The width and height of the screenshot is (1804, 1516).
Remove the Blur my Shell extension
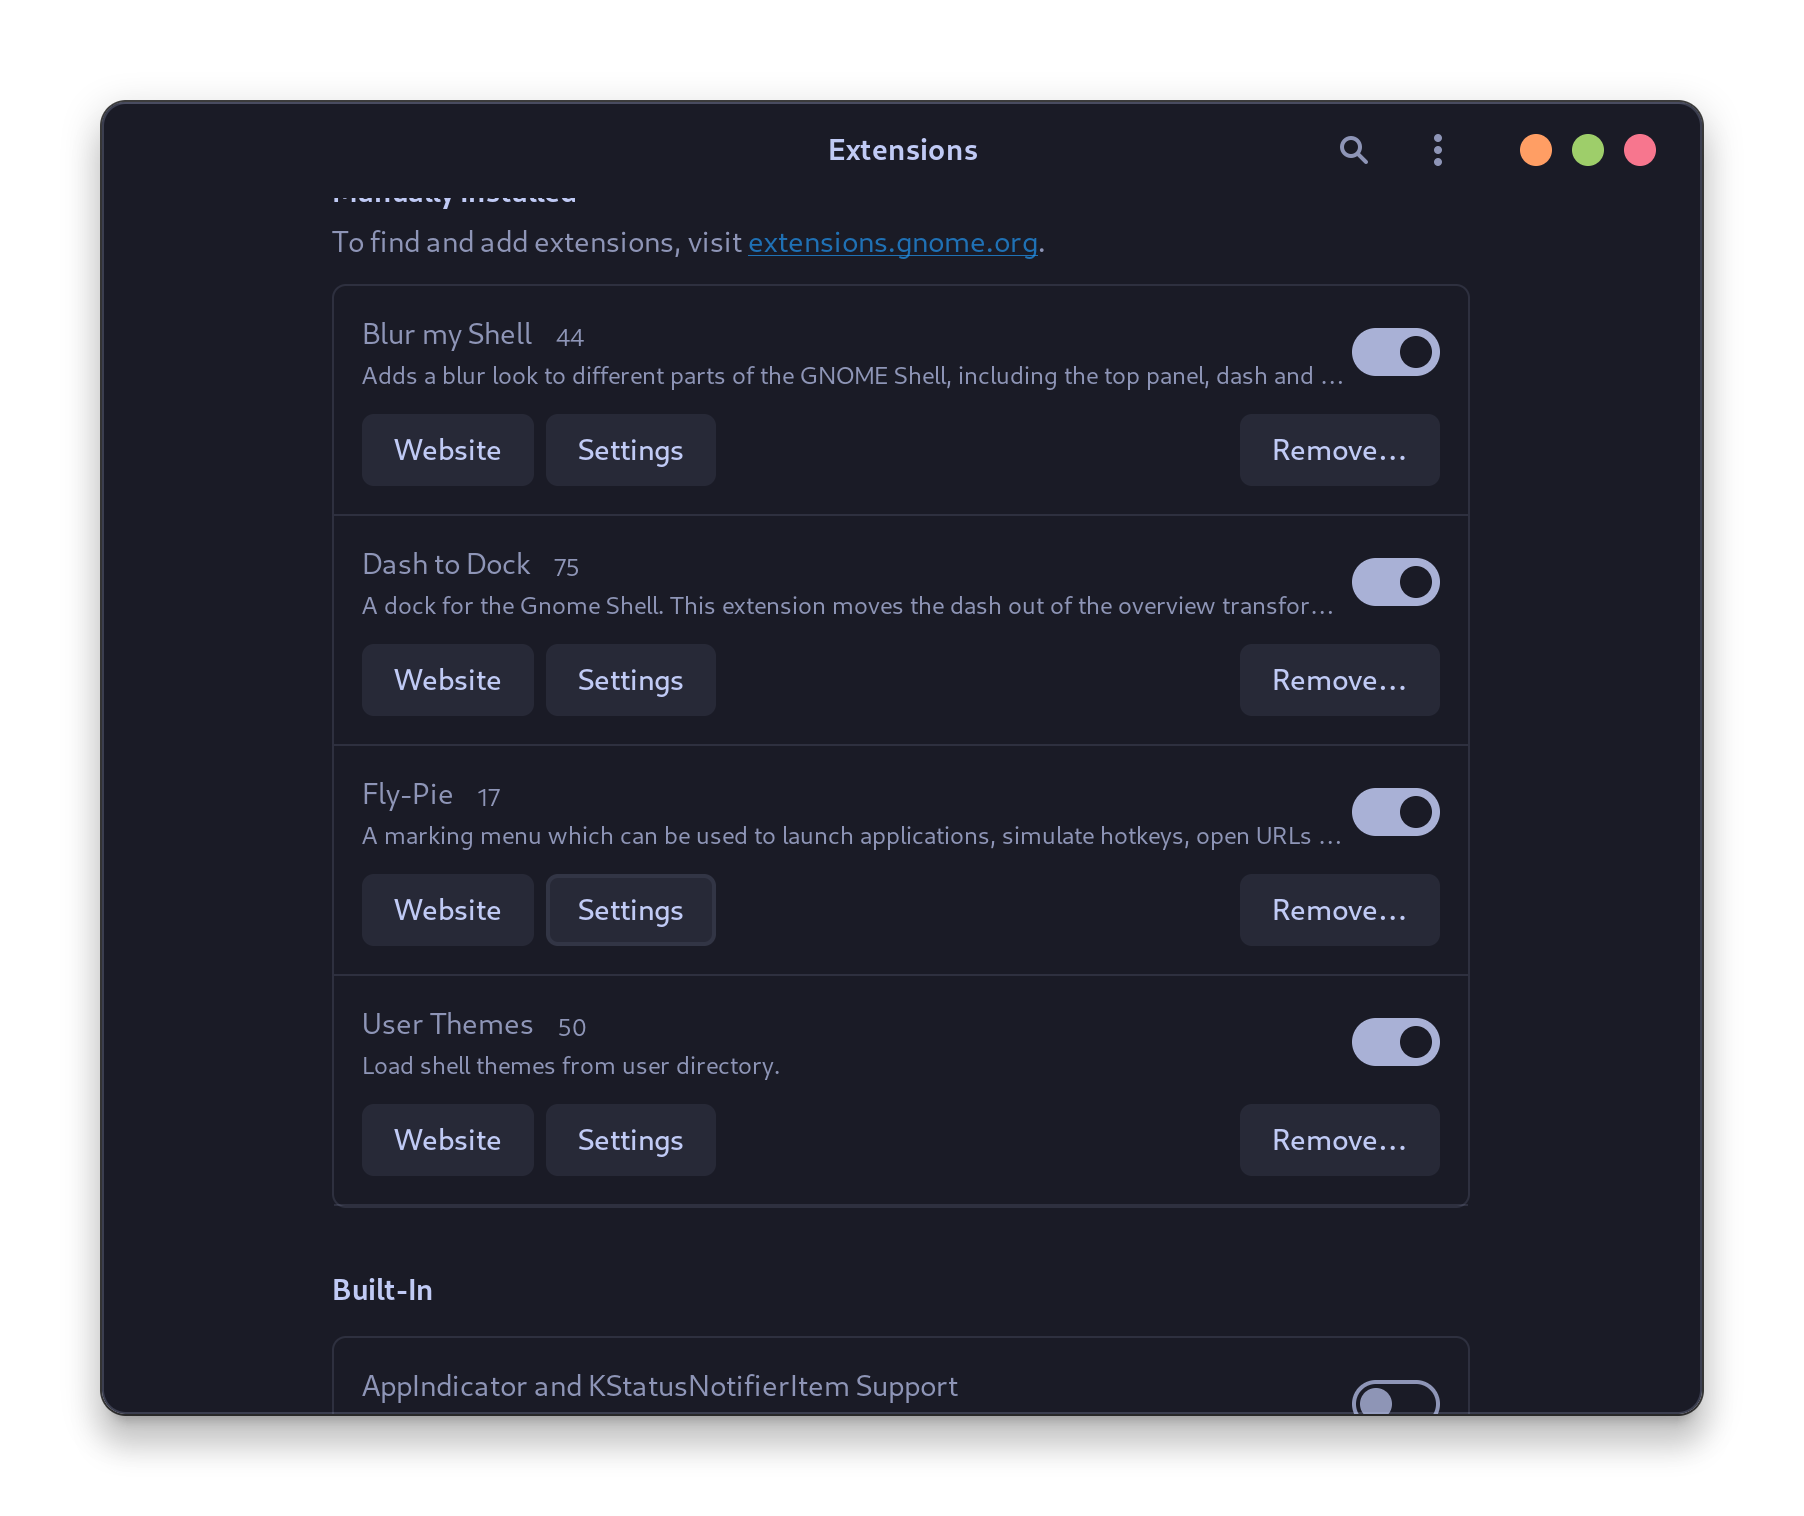pos(1339,450)
